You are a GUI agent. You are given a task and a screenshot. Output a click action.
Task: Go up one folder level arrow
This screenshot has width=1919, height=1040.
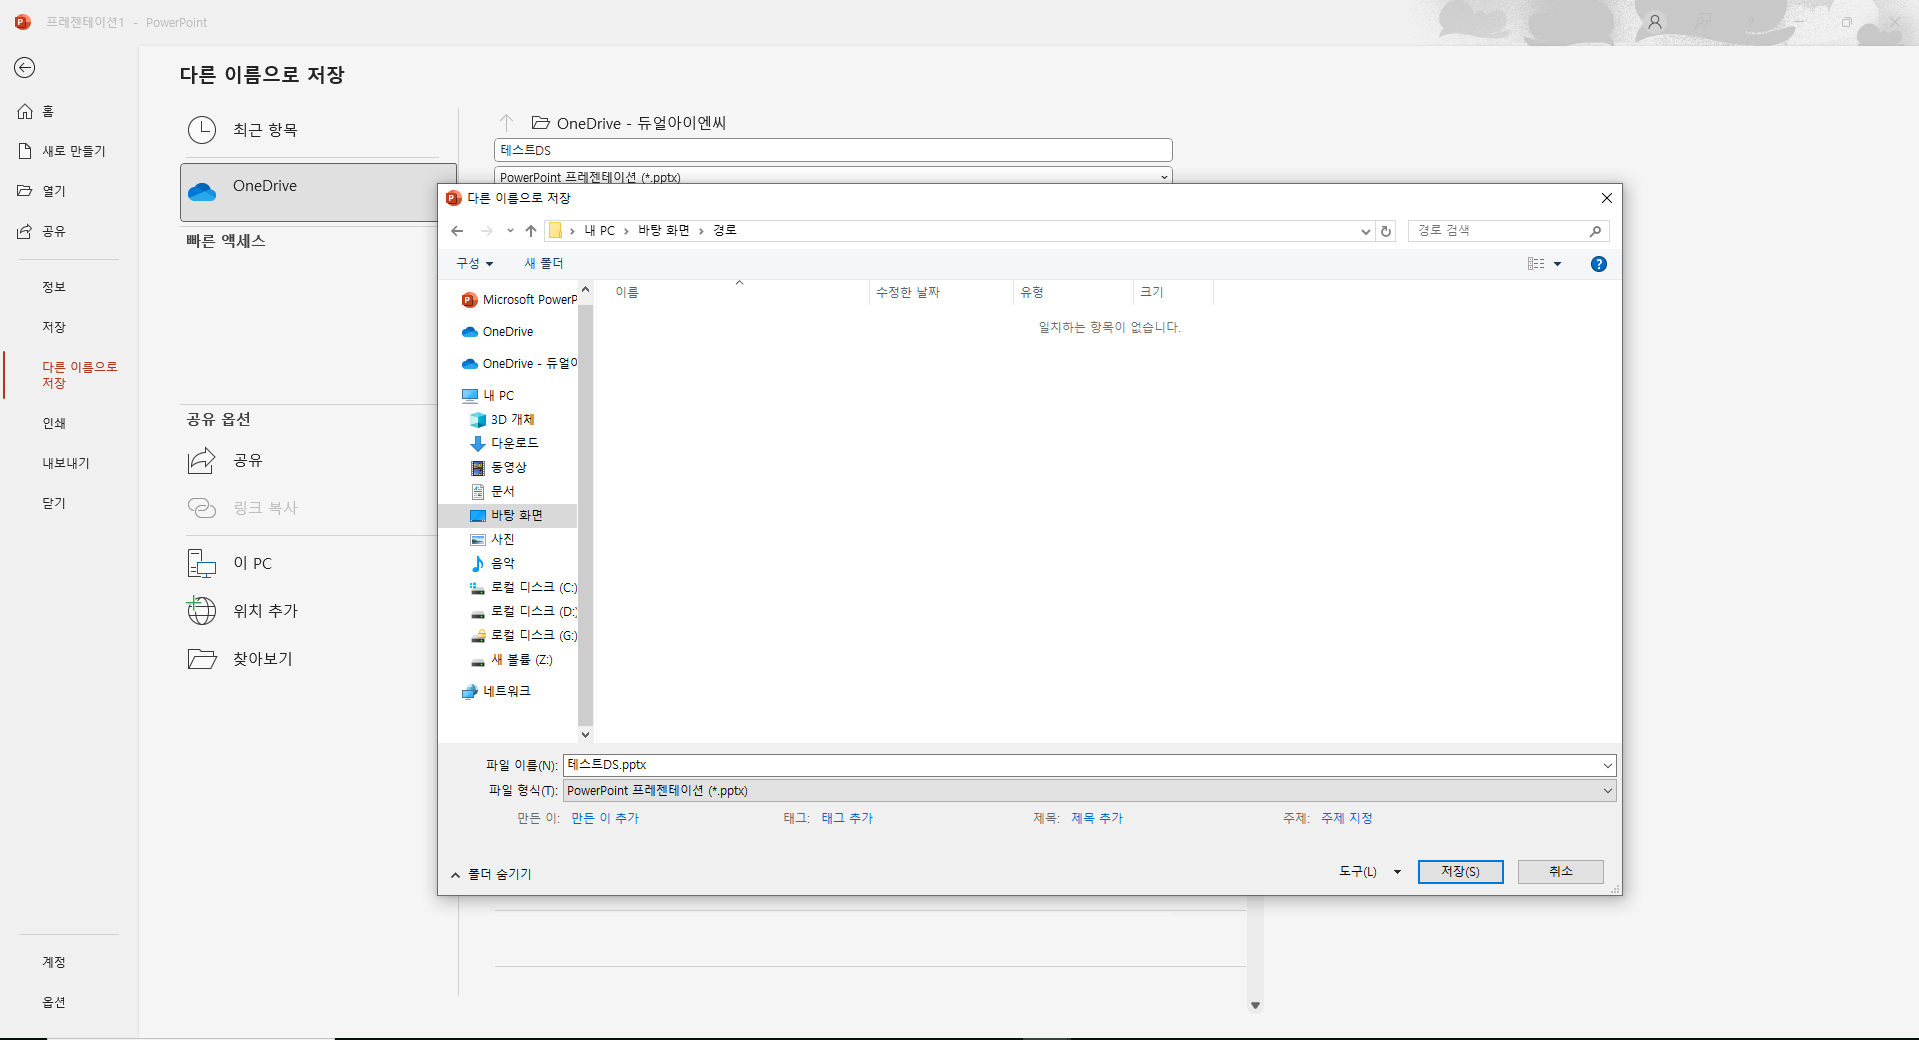(x=531, y=231)
